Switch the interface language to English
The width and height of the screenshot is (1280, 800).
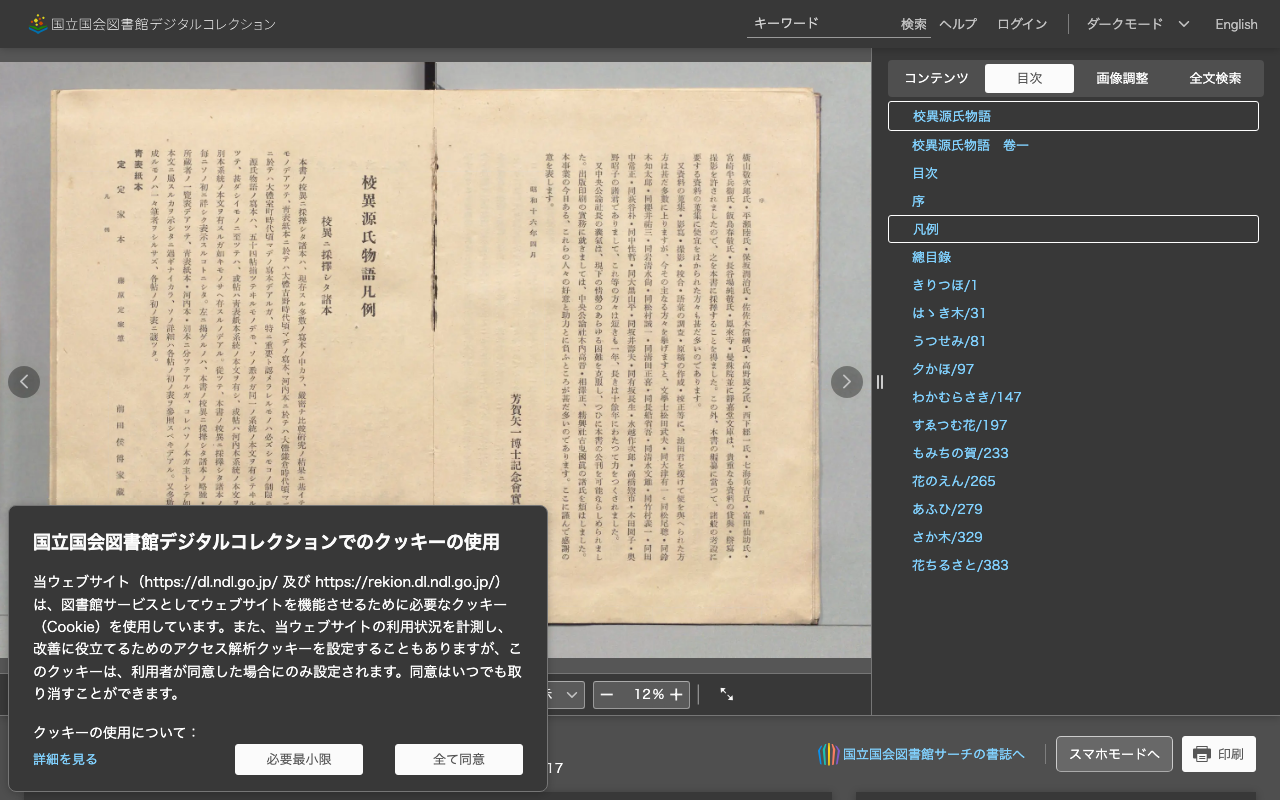point(1236,24)
